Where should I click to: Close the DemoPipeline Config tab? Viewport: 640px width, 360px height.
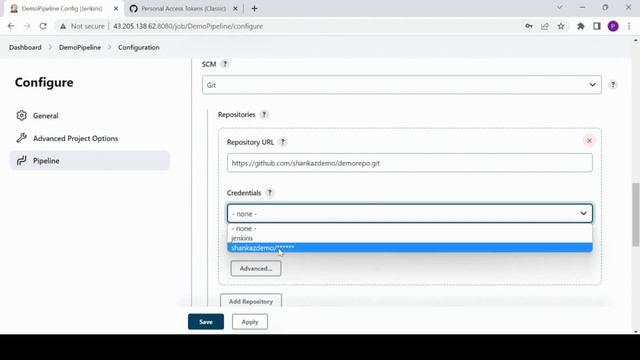[116, 8]
